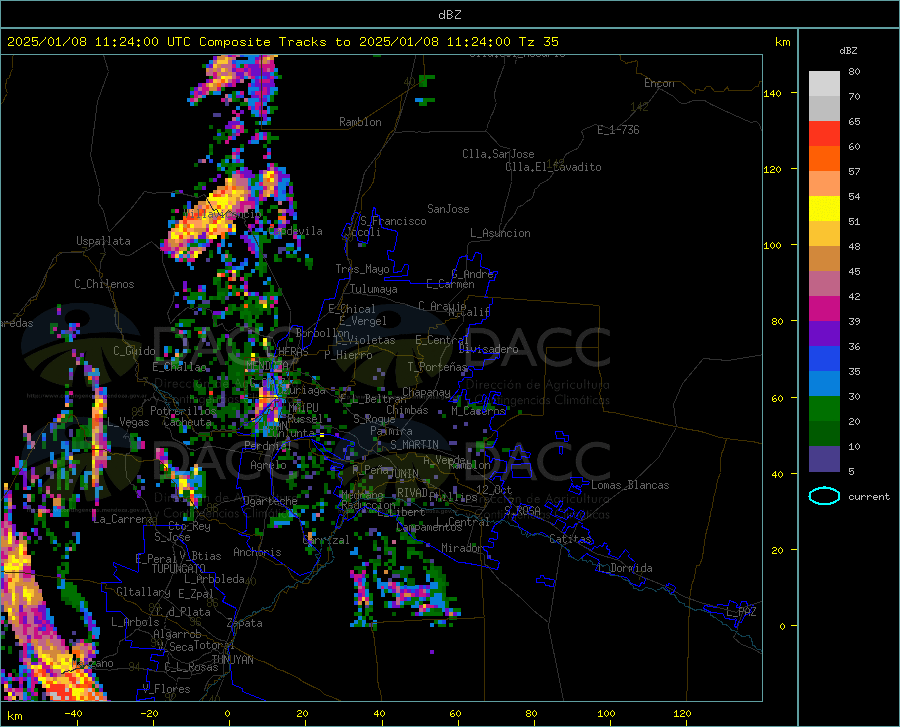
Task: Pick the blue 36 dBZ legend swatch
Action: pos(824,359)
